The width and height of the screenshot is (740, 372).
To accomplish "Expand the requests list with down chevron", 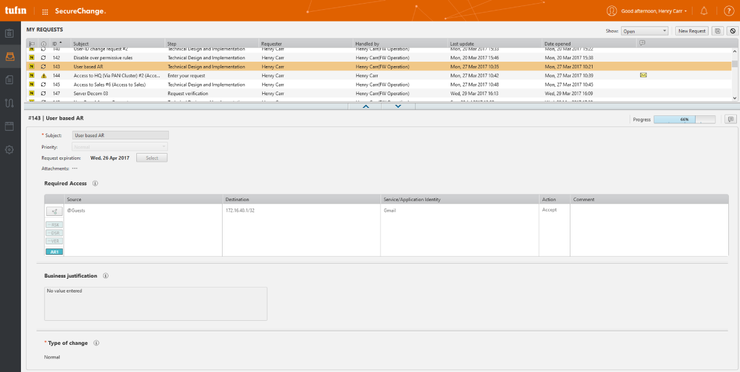I will [x=398, y=106].
